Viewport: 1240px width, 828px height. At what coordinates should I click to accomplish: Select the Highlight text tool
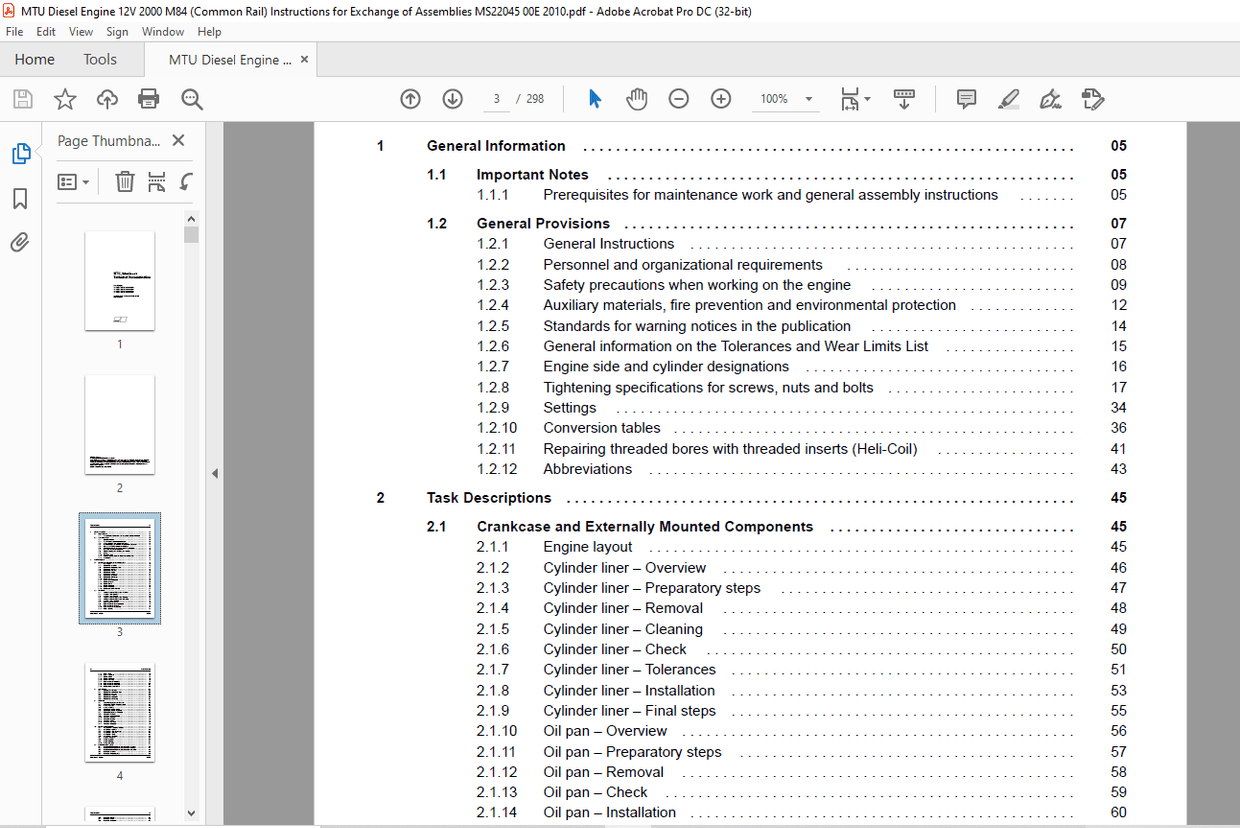tap(1008, 99)
